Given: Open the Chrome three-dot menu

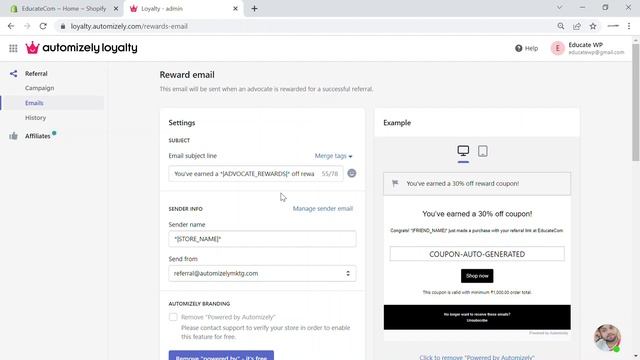Looking at the screenshot, I should tap(629, 26).
